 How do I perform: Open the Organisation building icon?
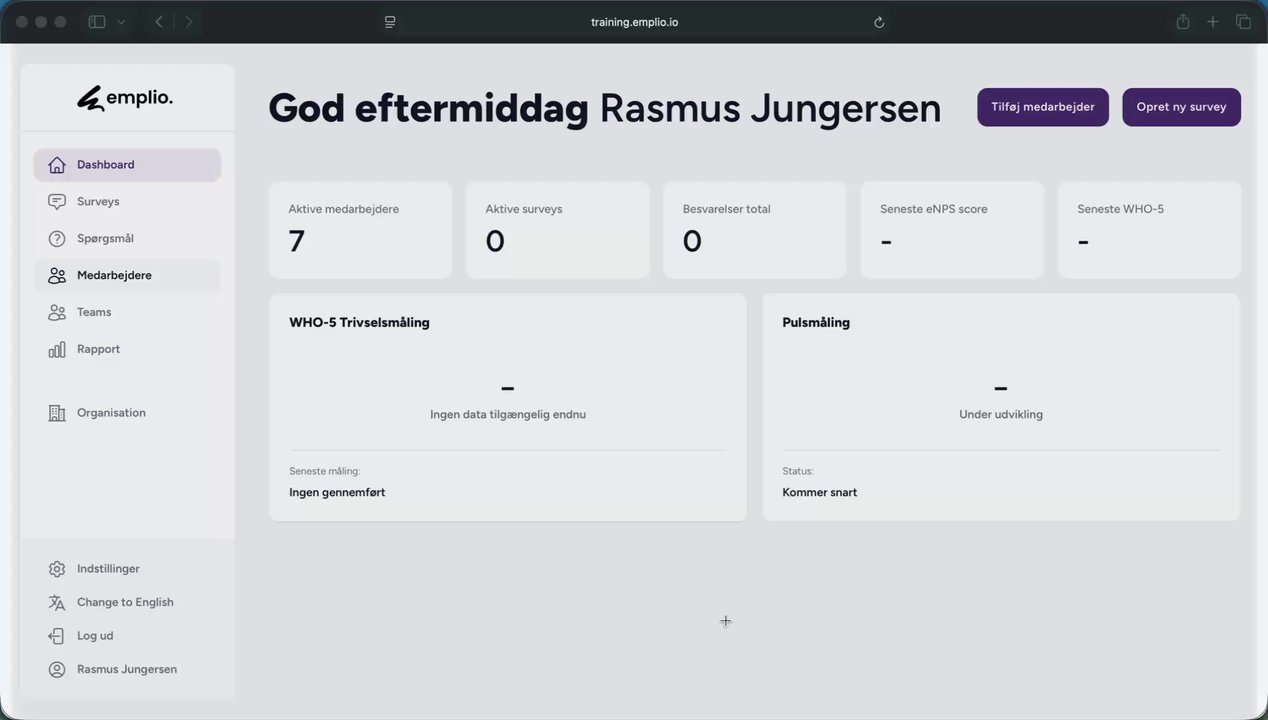coord(57,413)
